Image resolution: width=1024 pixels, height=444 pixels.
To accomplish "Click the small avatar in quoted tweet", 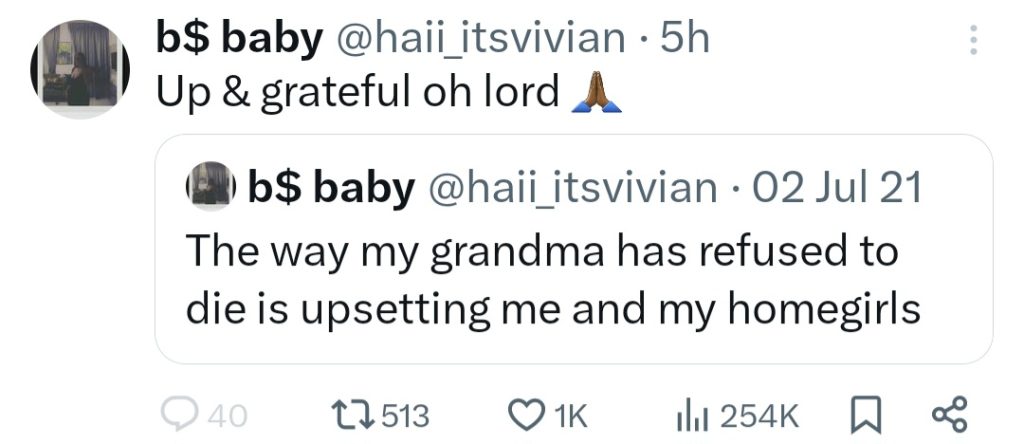I will (211, 187).
